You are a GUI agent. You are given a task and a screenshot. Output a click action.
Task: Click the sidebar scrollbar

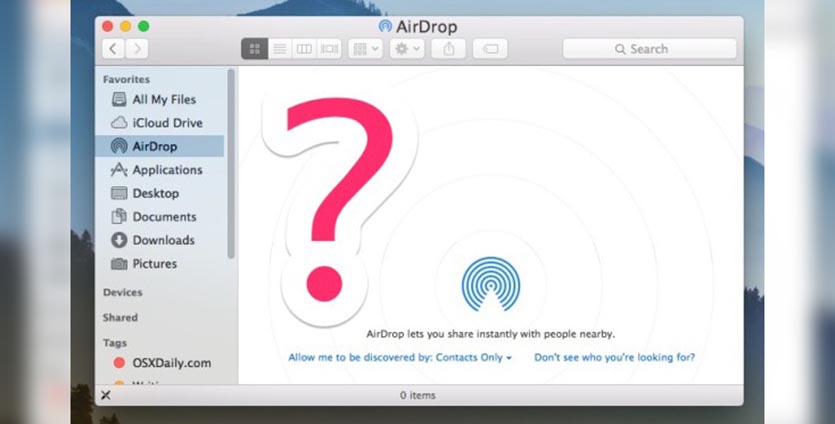[x=231, y=164]
